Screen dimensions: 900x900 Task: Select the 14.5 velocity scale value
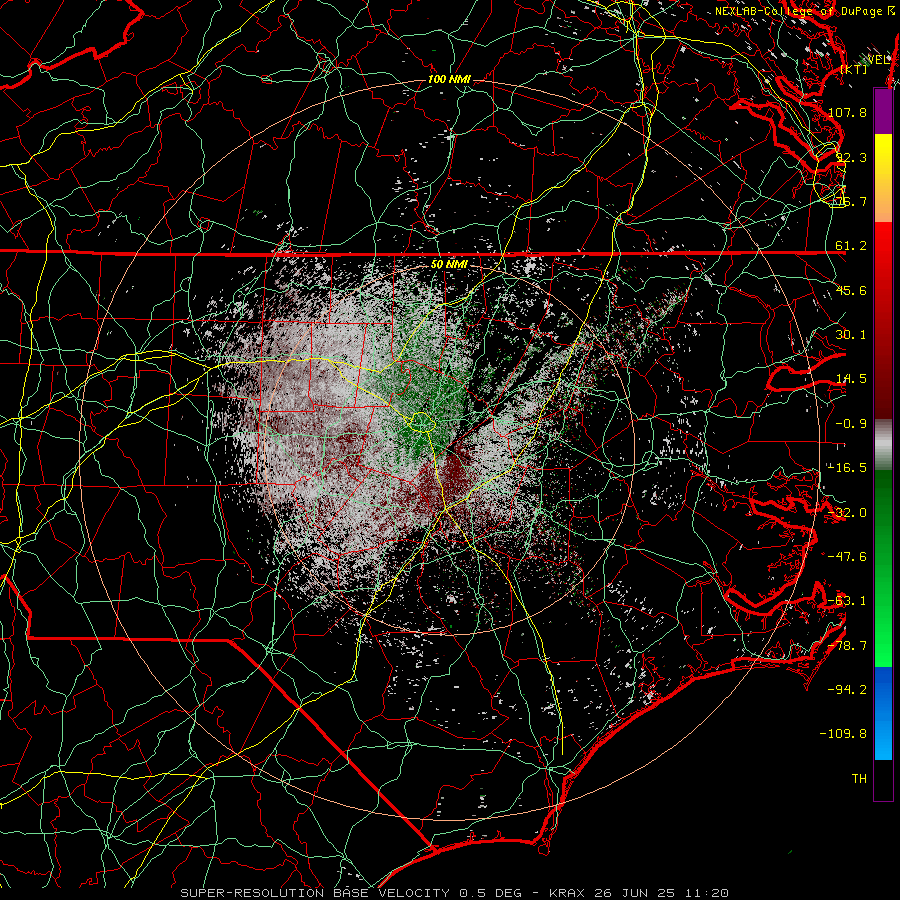[x=851, y=379]
